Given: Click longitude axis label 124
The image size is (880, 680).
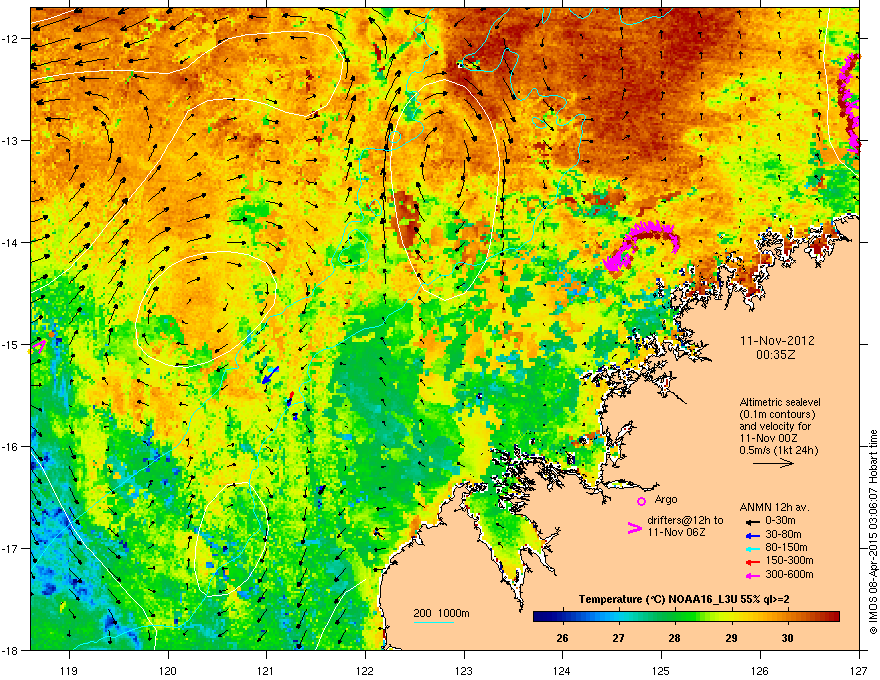Looking at the screenshot, I should point(562,670).
